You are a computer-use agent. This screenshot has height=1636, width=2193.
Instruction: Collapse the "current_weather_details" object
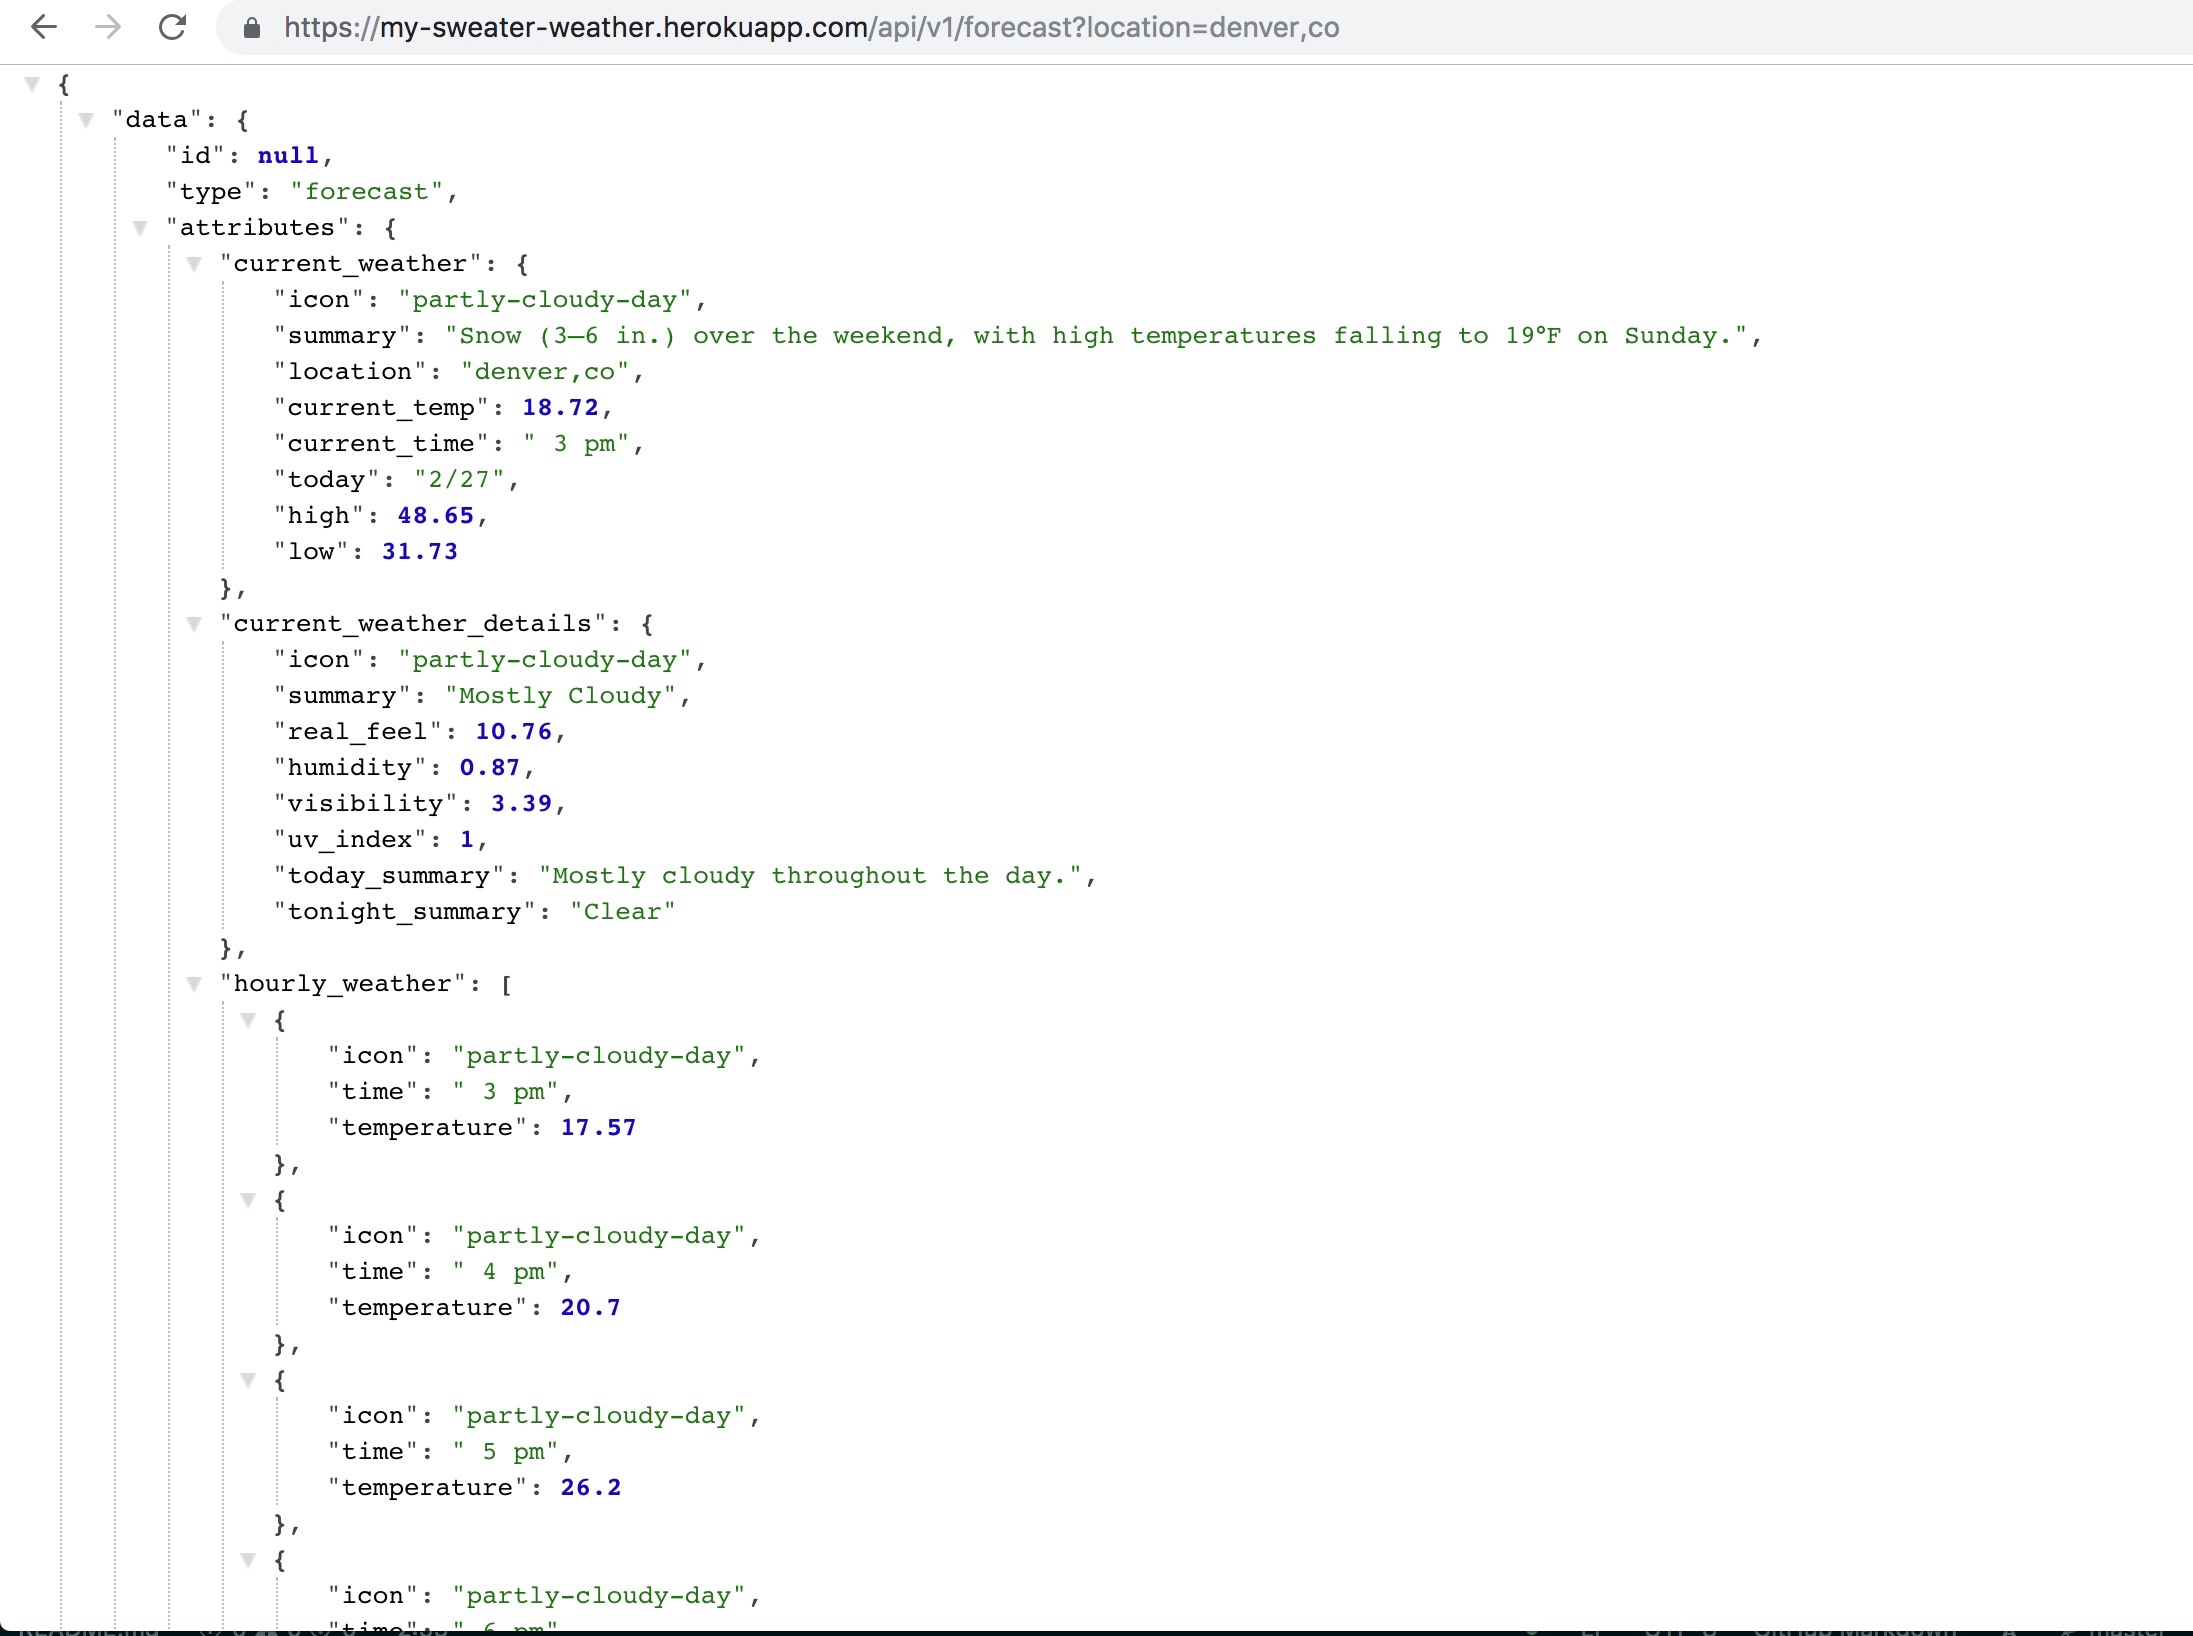tap(194, 624)
